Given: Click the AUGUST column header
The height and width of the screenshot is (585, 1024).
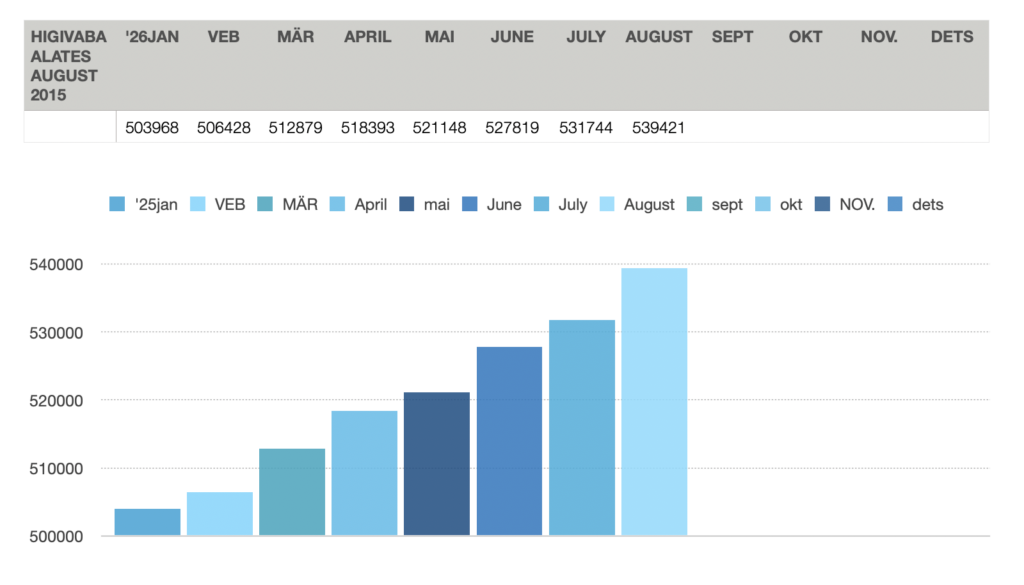Looking at the screenshot, I should pos(658,37).
